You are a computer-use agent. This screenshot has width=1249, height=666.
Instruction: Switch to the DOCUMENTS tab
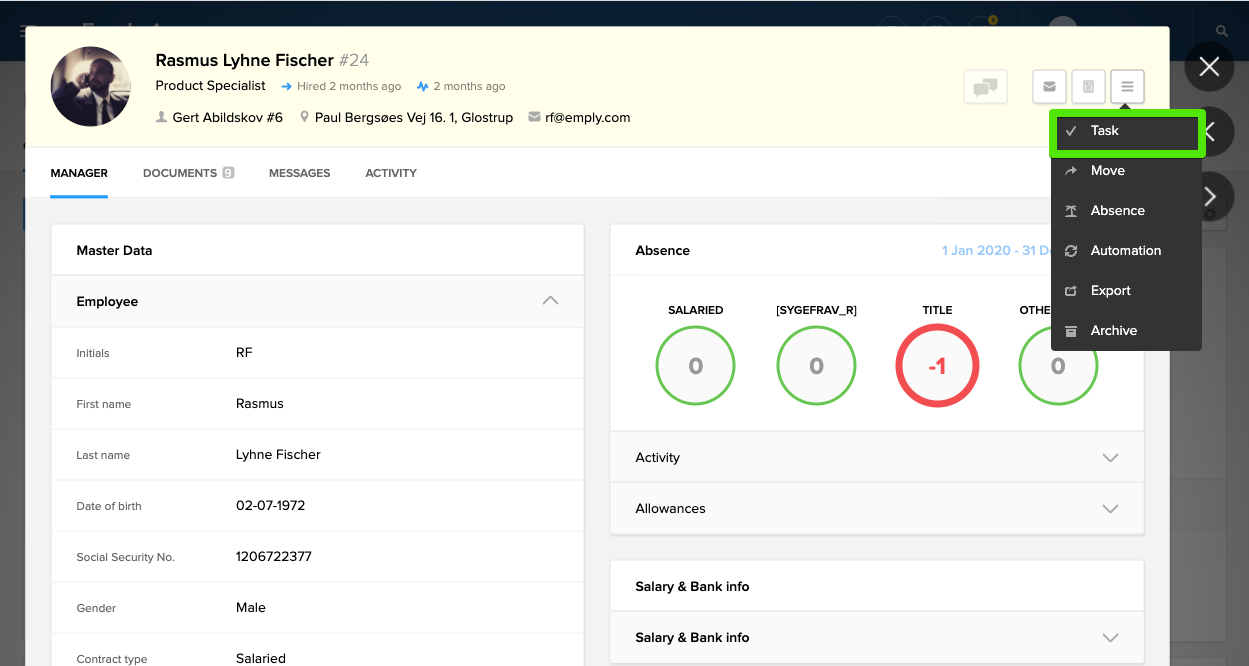coord(180,173)
